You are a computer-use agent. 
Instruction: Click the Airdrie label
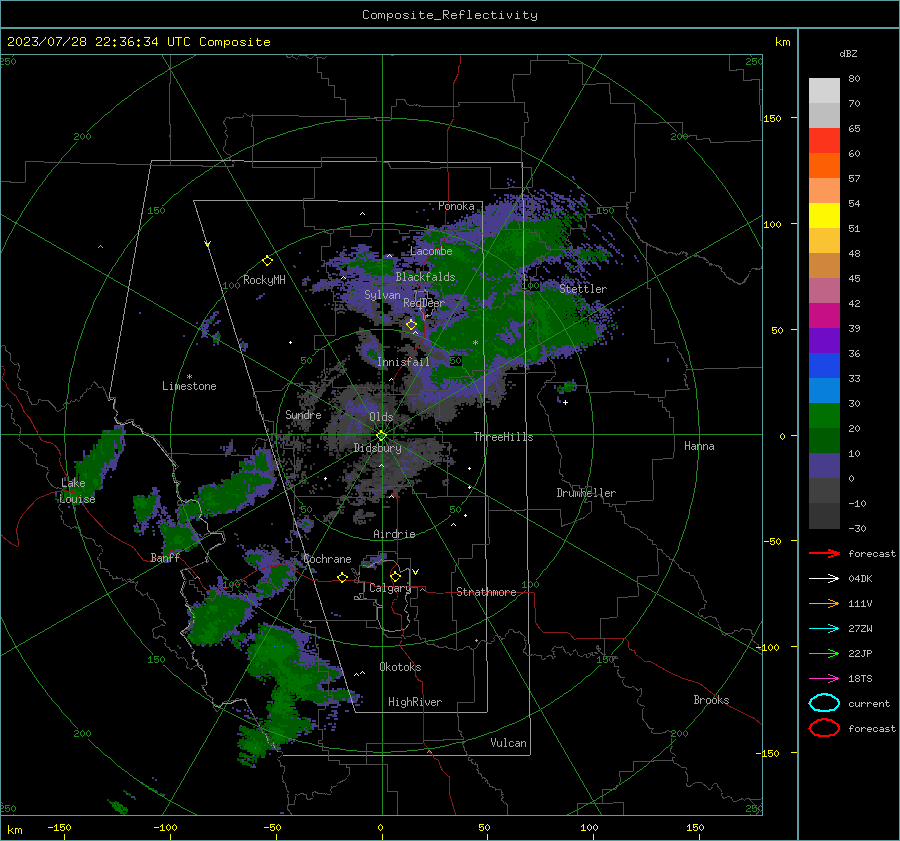[394, 534]
